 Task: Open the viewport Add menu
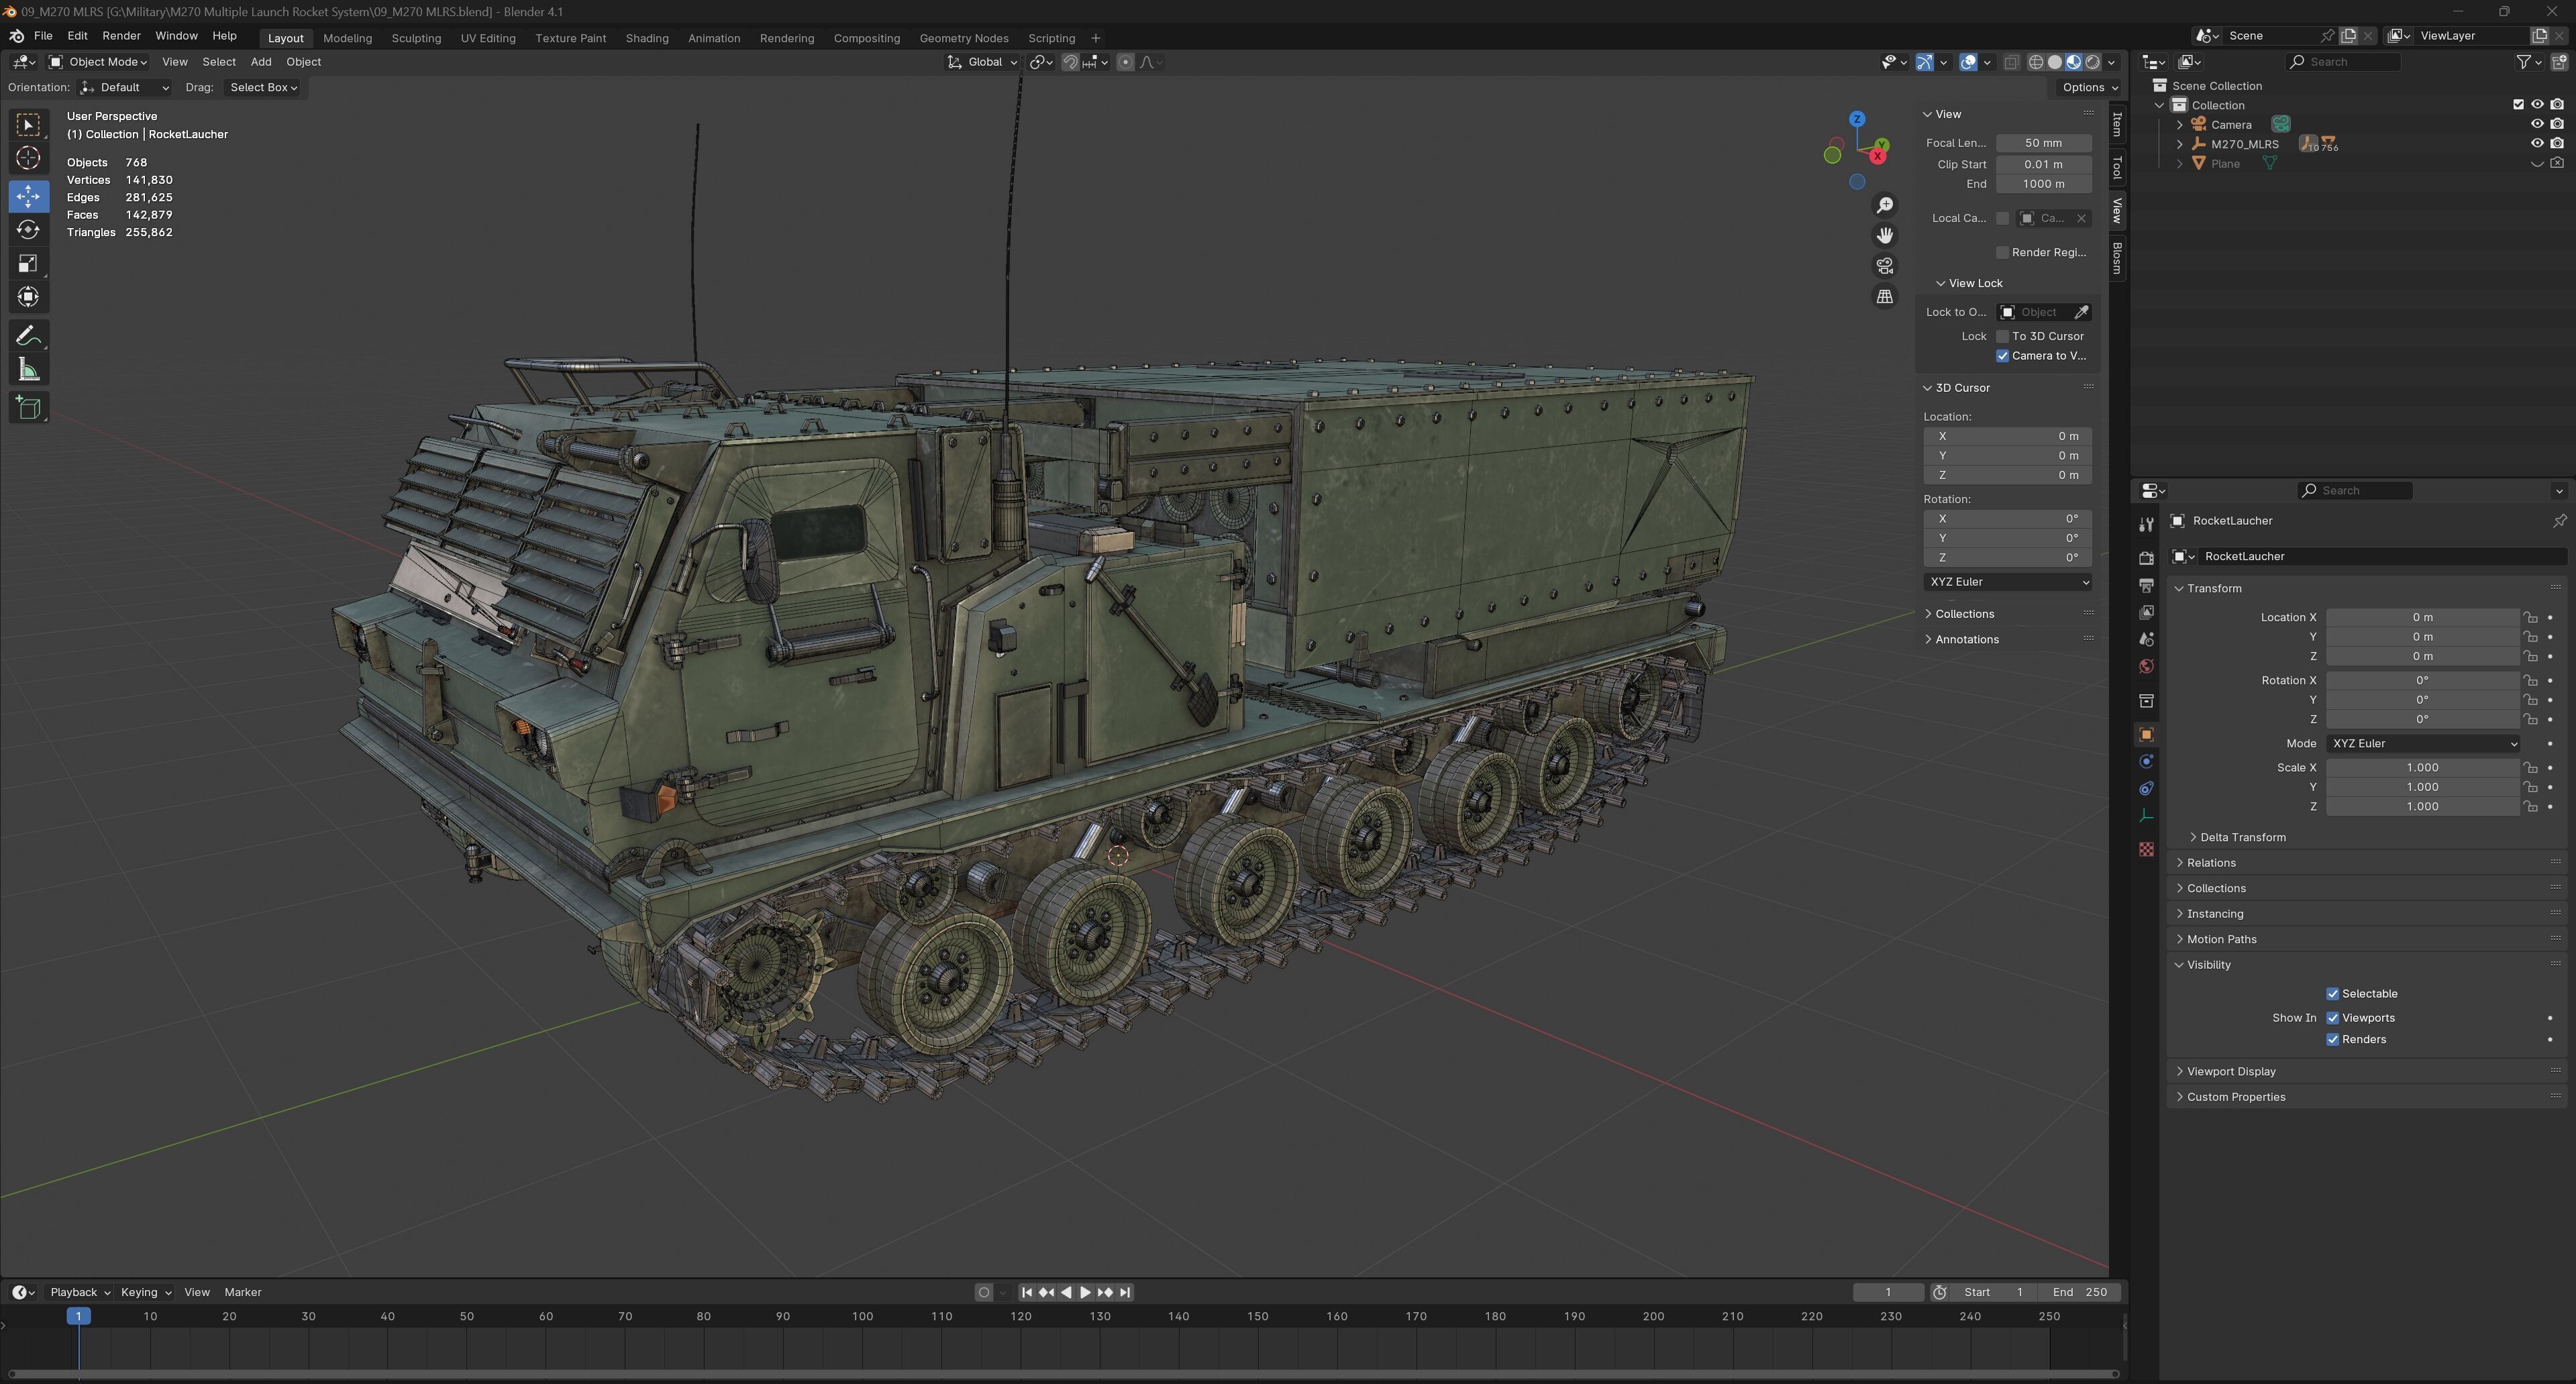261,62
